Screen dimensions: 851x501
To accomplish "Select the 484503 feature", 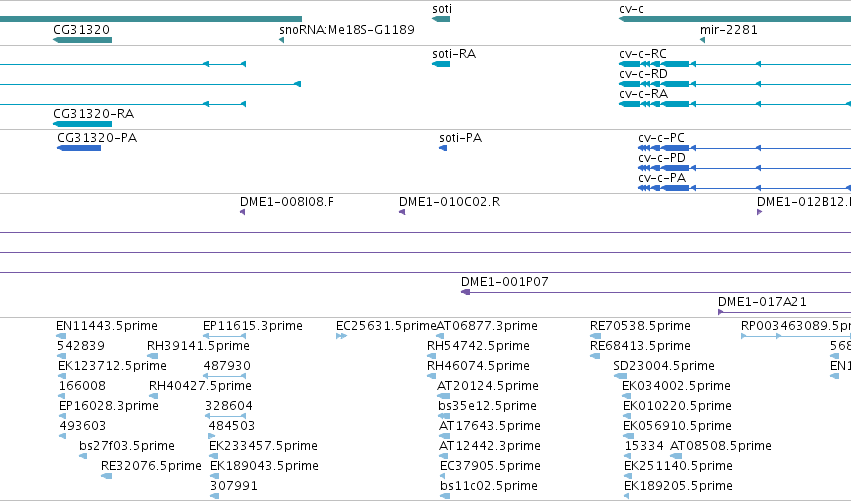I will (x=212, y=436).
